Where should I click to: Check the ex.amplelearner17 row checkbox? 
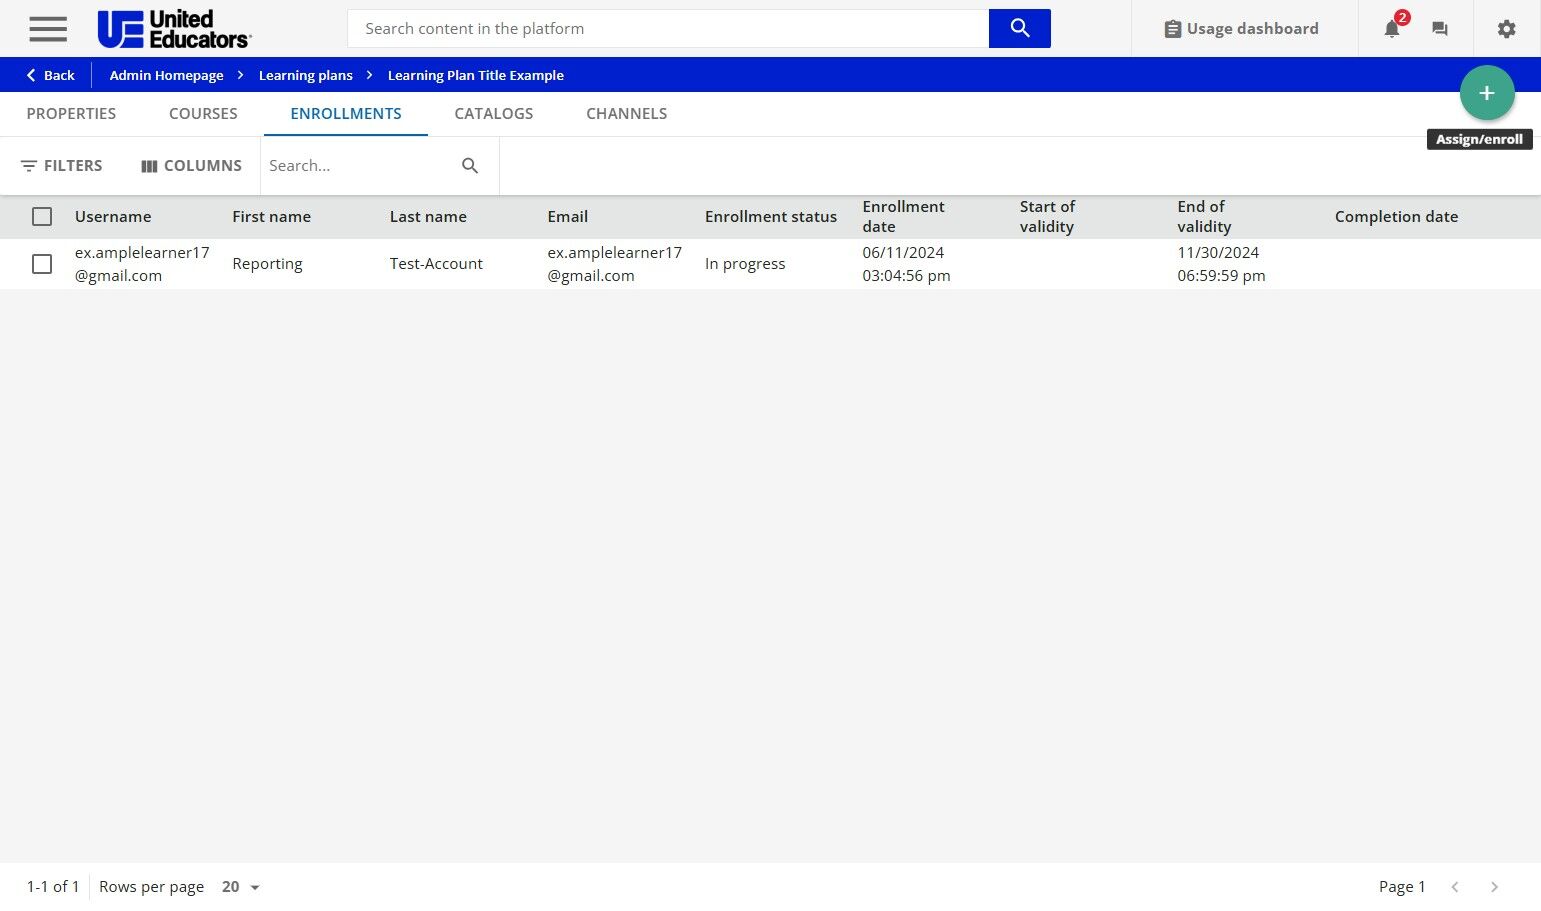click(42, 264)
